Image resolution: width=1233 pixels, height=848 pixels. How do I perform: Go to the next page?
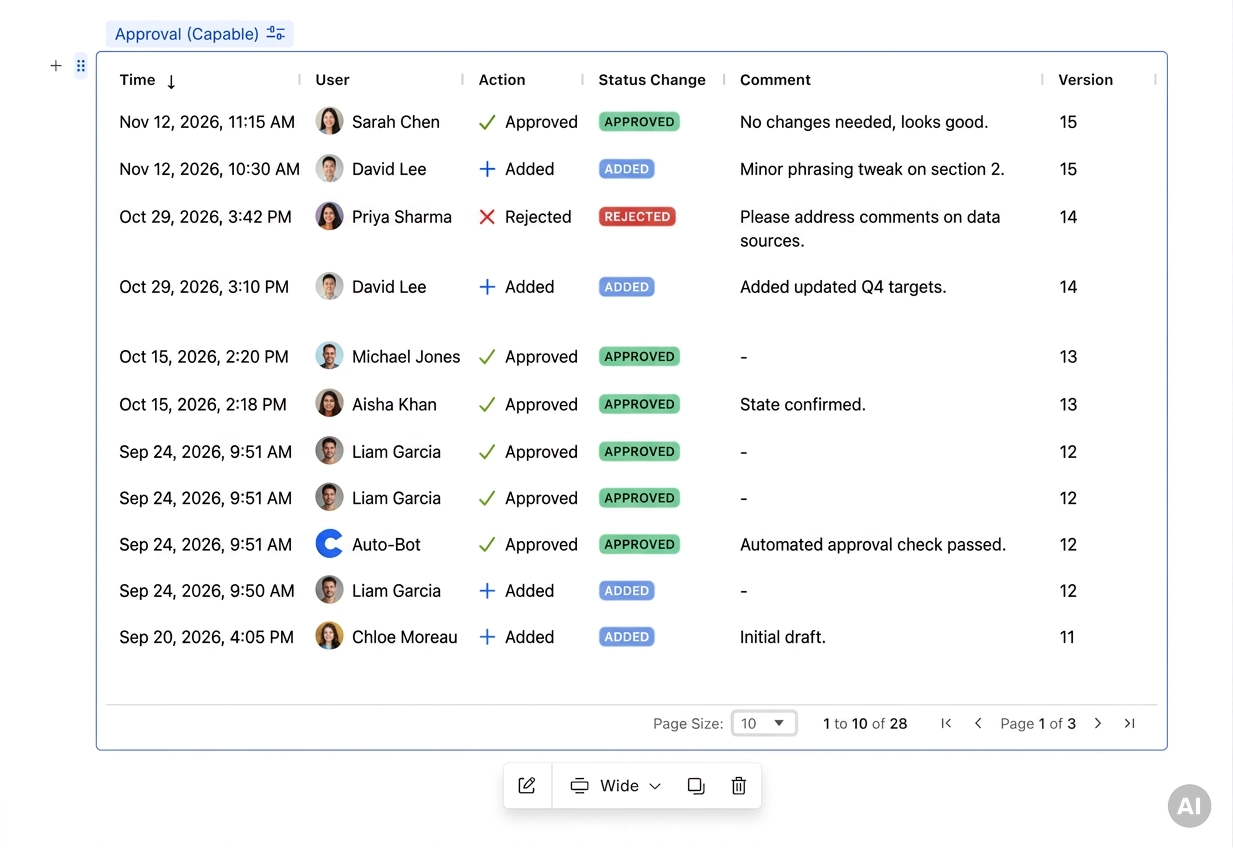[1098, 723]
